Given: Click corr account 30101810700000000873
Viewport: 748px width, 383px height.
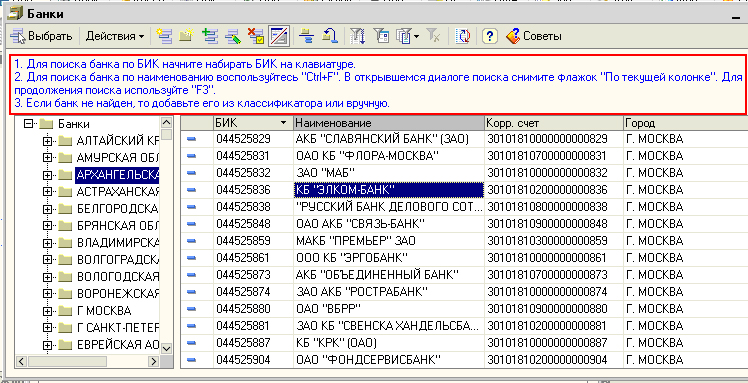Looking at the screenshot, I should click(554, 275).
